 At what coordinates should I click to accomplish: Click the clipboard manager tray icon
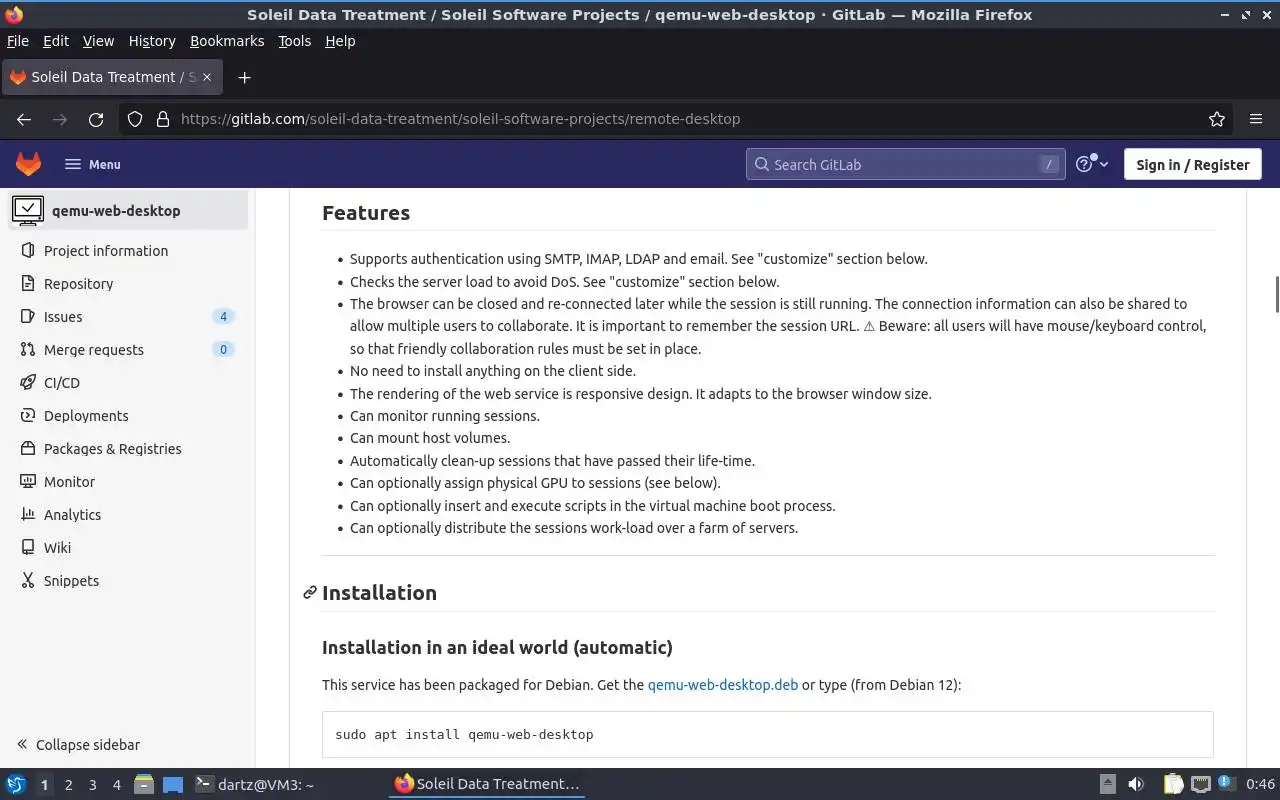[1174, 785]
